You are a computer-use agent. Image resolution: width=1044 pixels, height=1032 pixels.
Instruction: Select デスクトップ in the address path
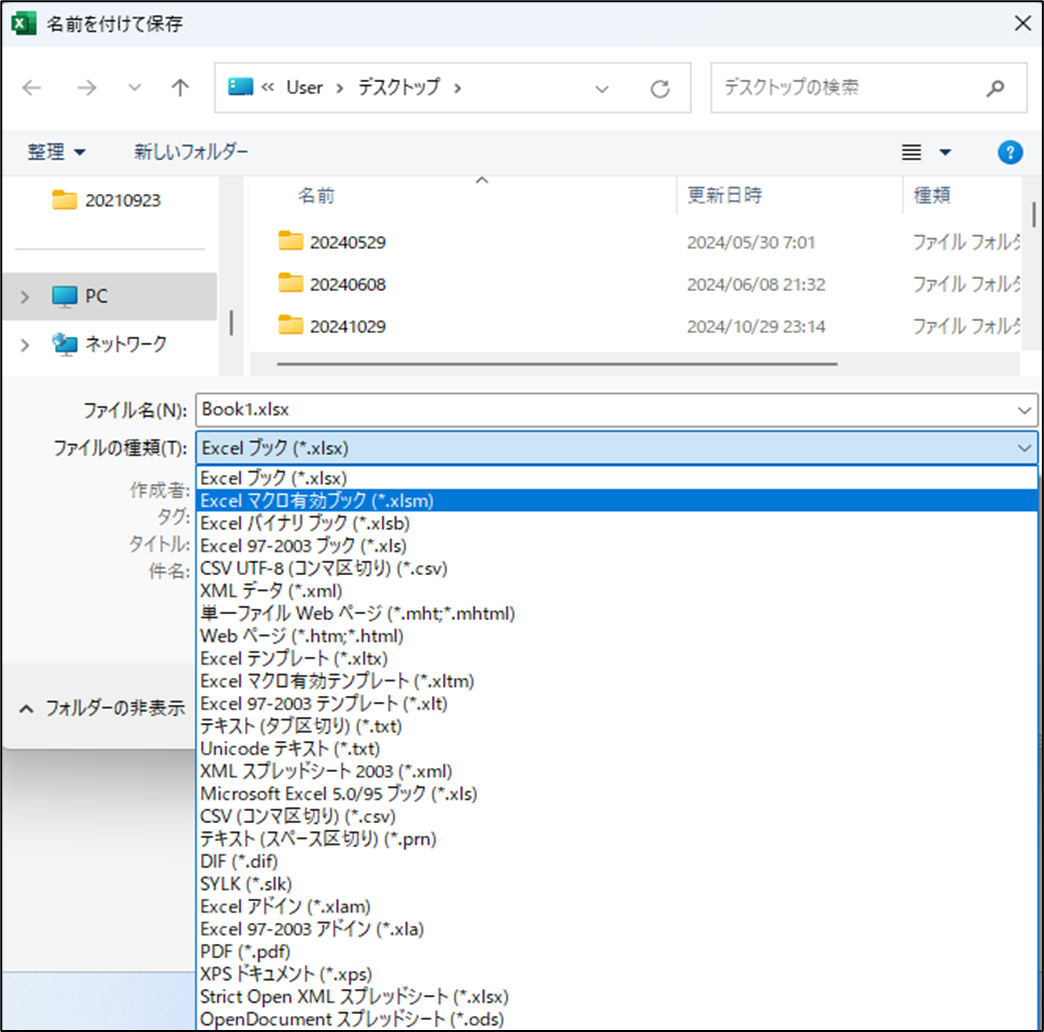[x=399, y=87]
